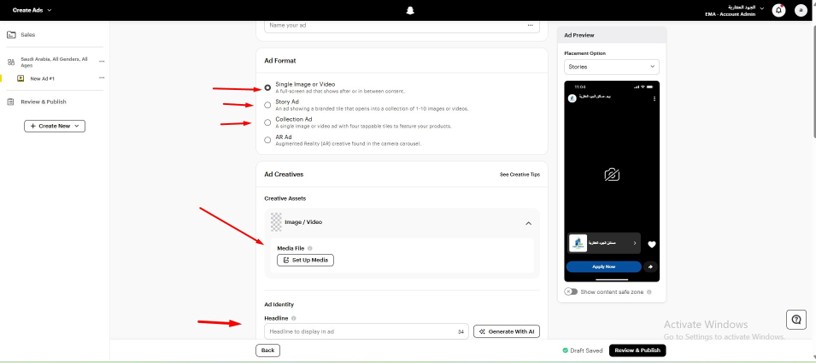Click the Headline info icon
Screen dimensions: 816x363
pos(294,318)
